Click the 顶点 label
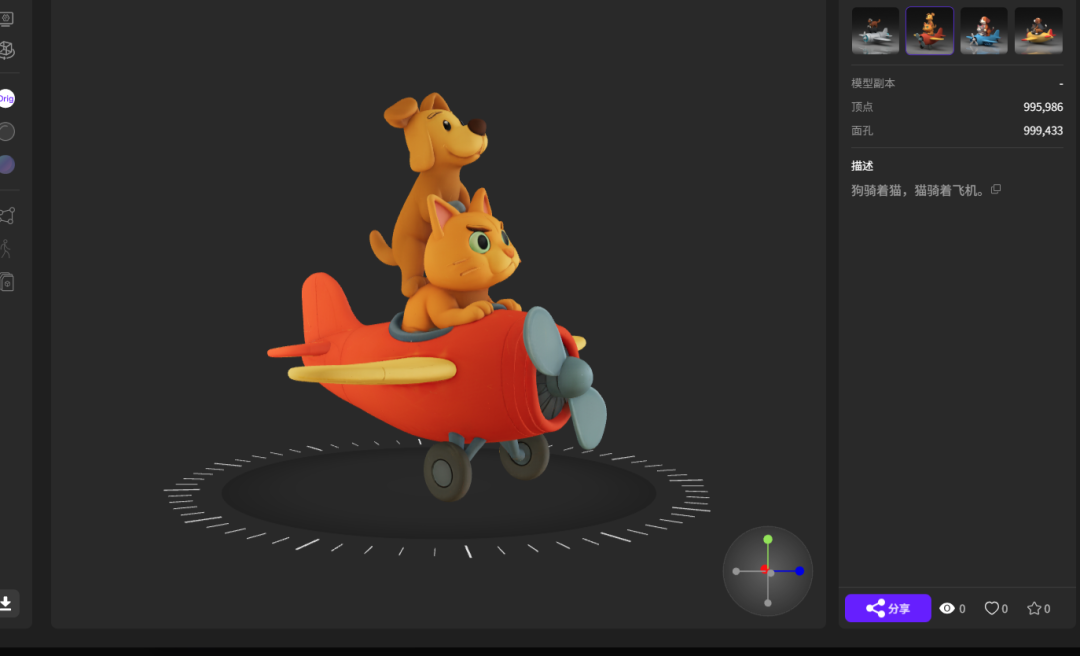The width and height of the screenshot is (1080, 656). pos(862,107)
